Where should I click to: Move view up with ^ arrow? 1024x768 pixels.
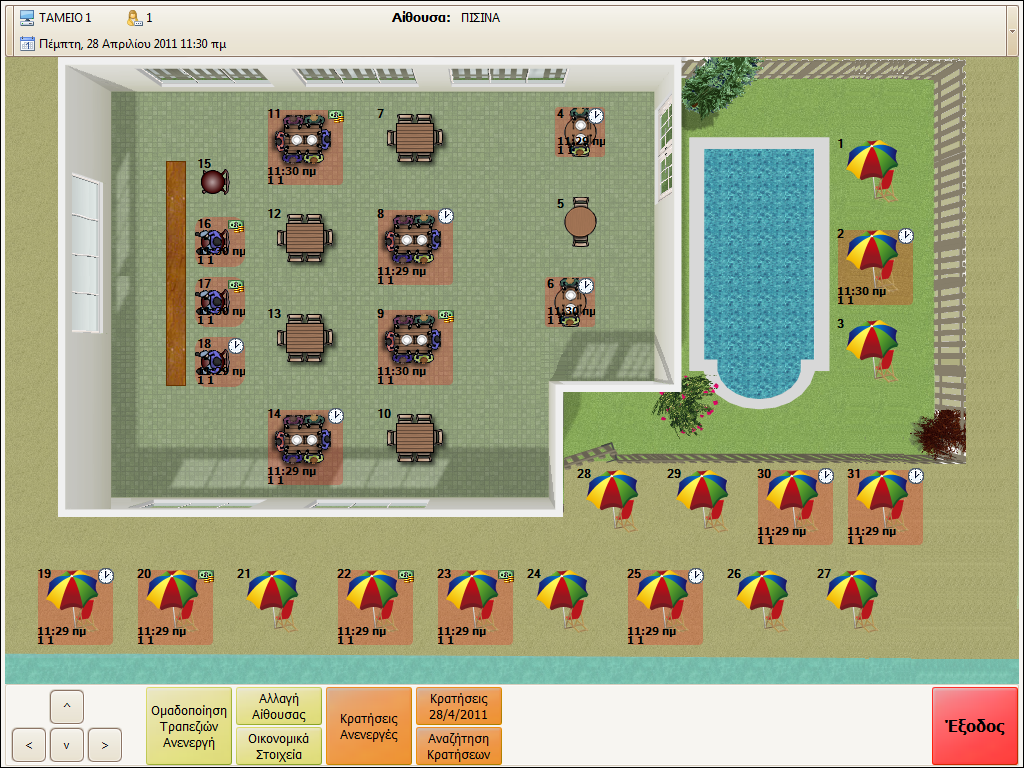pos(67,706)
